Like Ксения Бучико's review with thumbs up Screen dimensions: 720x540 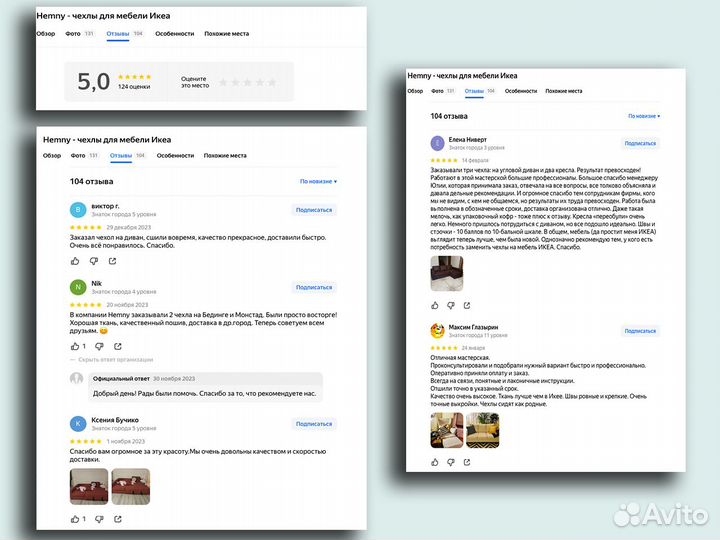75,518
